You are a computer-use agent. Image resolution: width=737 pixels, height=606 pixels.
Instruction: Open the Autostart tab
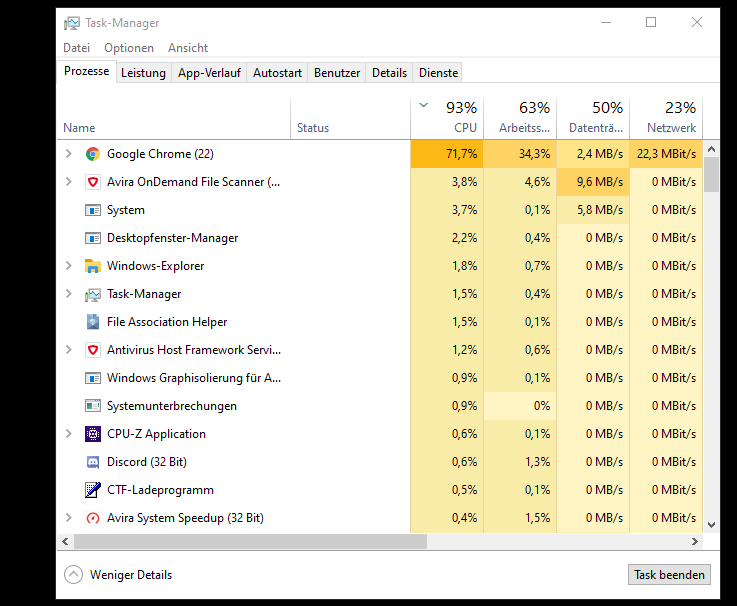pyautogui.click(x=277, y=73)
